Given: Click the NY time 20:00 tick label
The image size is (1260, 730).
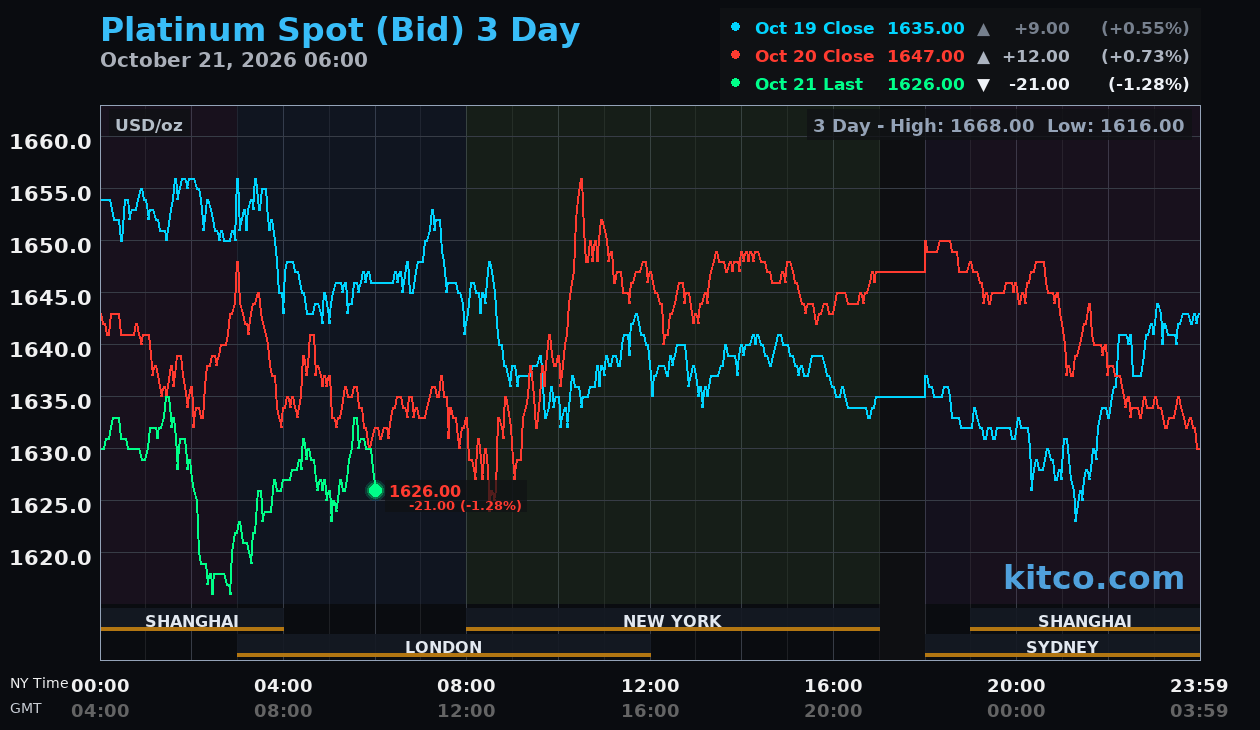Looking at the screenshot, I should [x=1016, y=686].
